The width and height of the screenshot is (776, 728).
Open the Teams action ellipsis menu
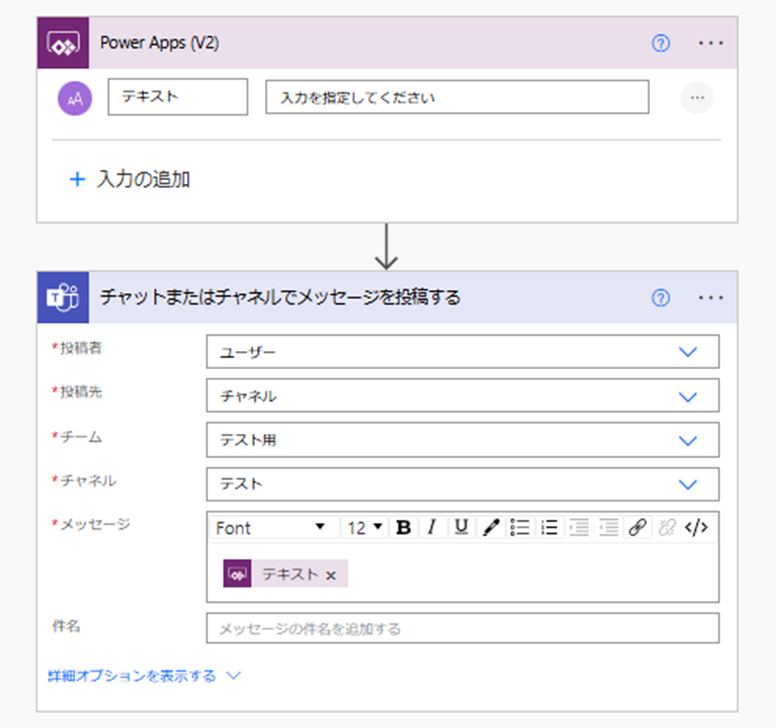coord(711,298)
